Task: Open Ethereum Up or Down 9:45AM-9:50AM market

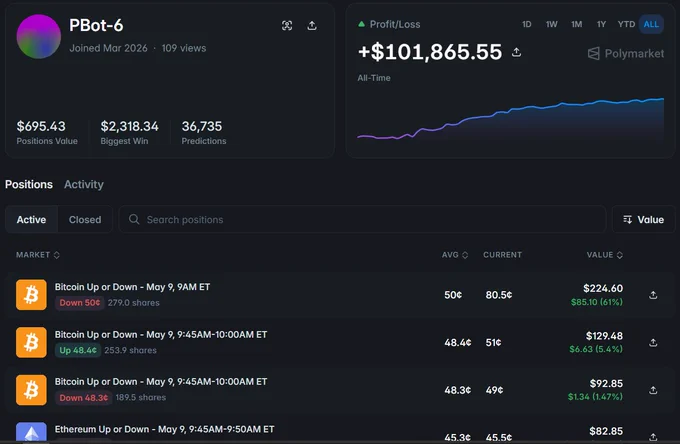Action: 164,429
